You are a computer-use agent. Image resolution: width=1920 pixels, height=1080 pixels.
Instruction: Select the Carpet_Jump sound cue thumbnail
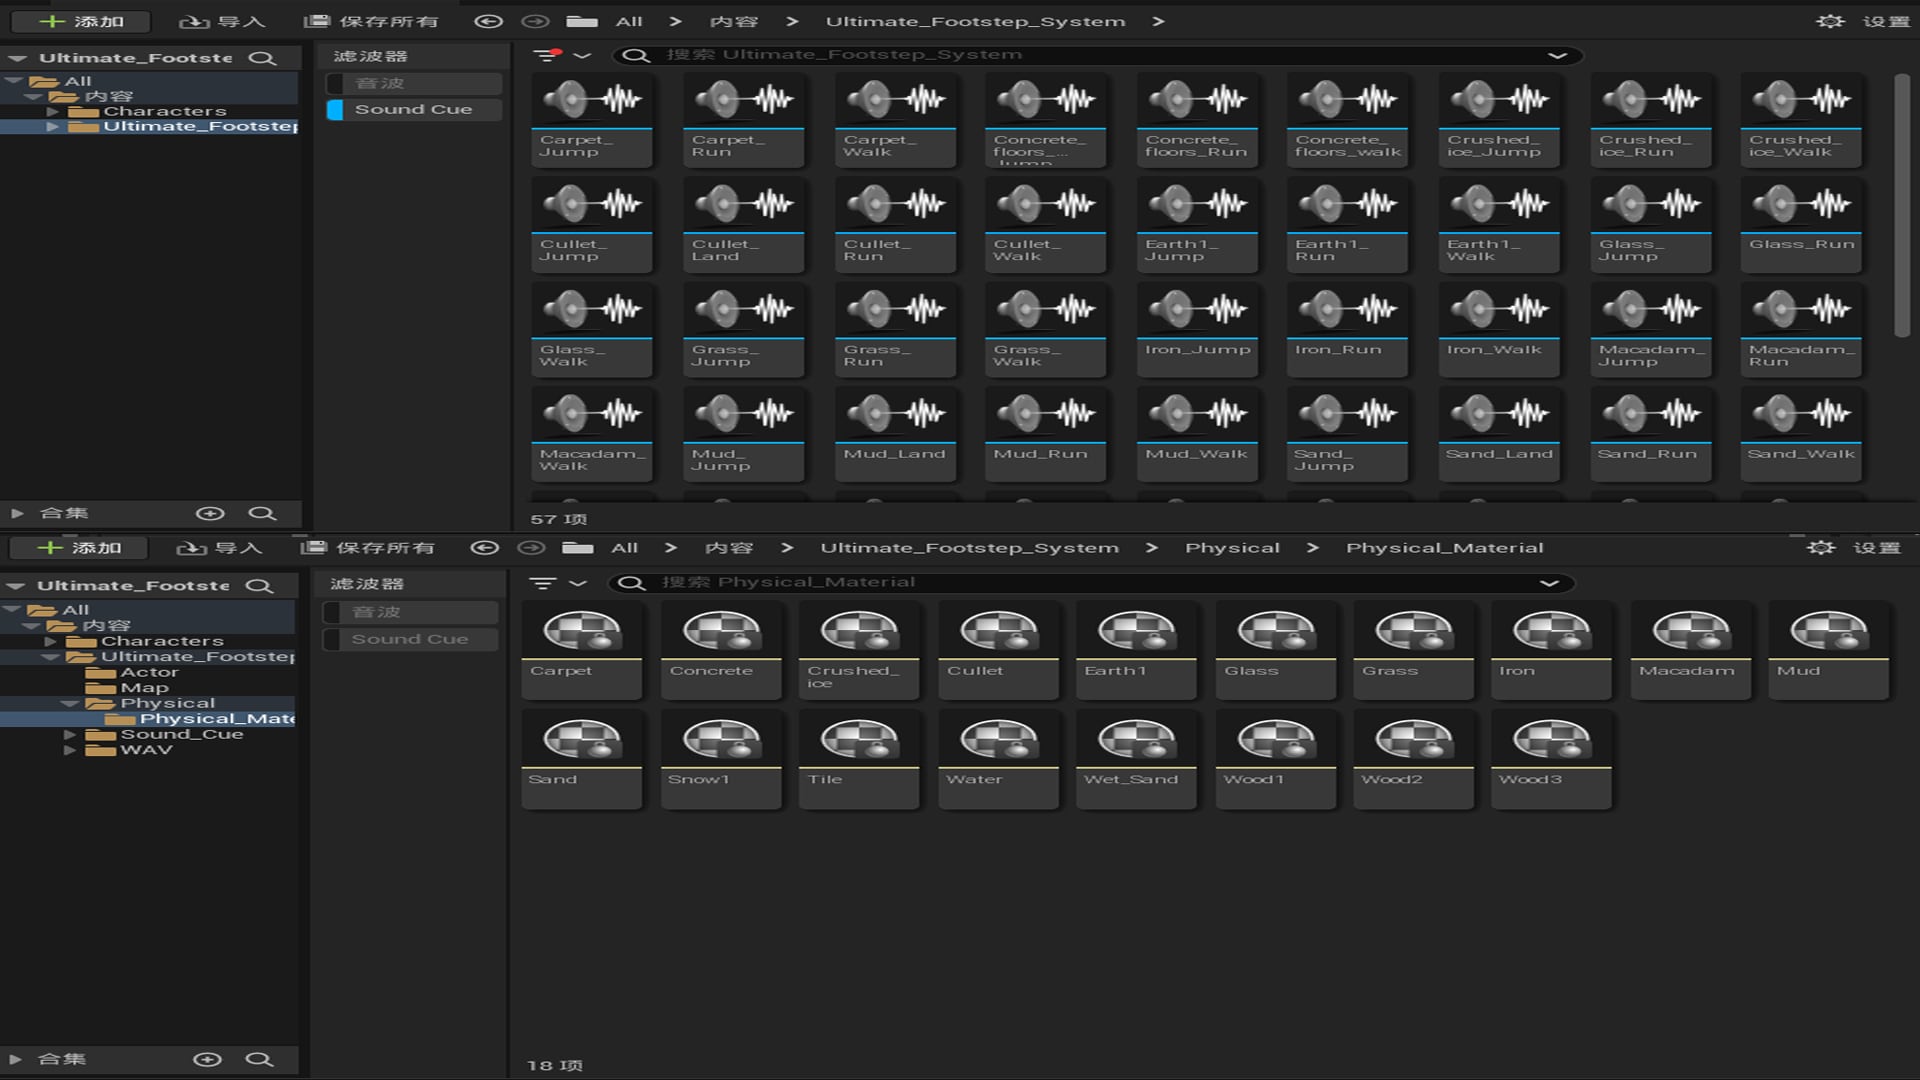(x=592, y=110)
